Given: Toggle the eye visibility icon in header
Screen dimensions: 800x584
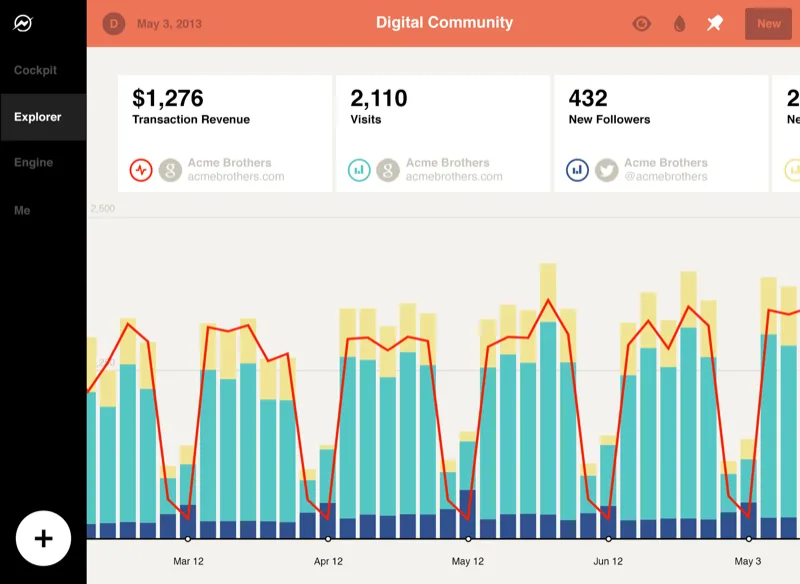Looking at the screenshot, I should [641, 23].
